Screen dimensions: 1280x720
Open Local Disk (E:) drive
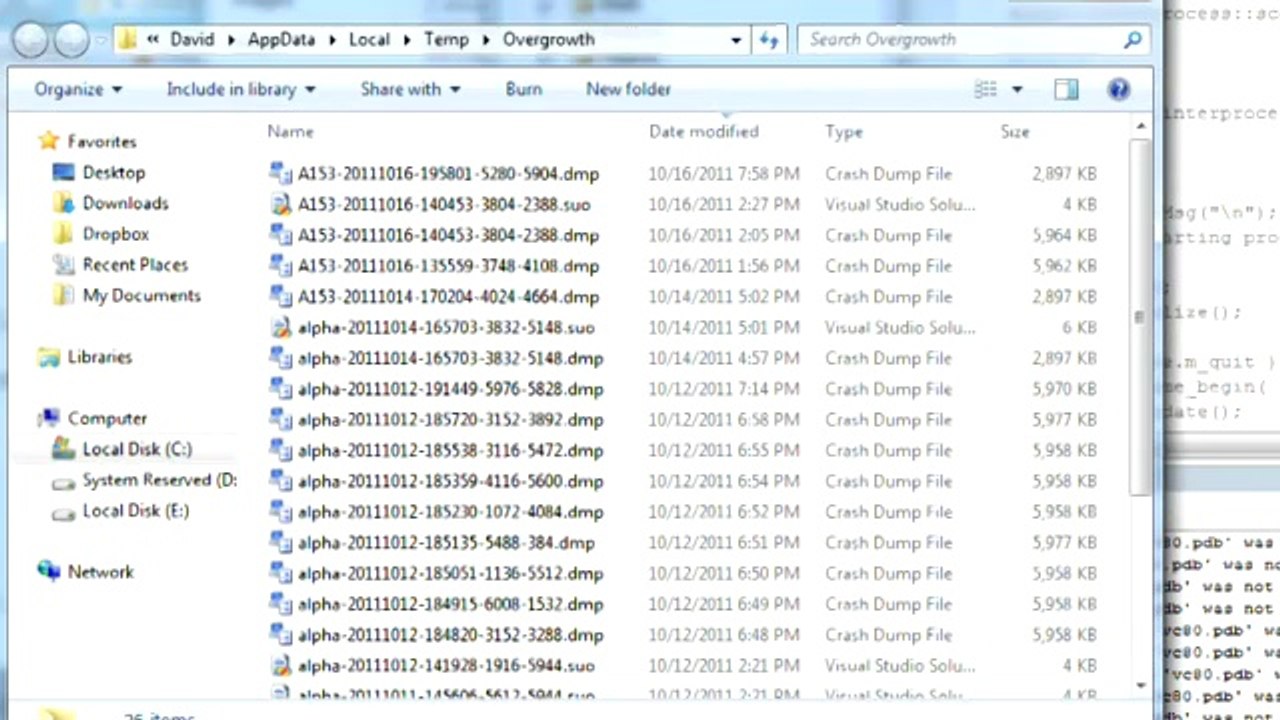click(x=135, y=511)
